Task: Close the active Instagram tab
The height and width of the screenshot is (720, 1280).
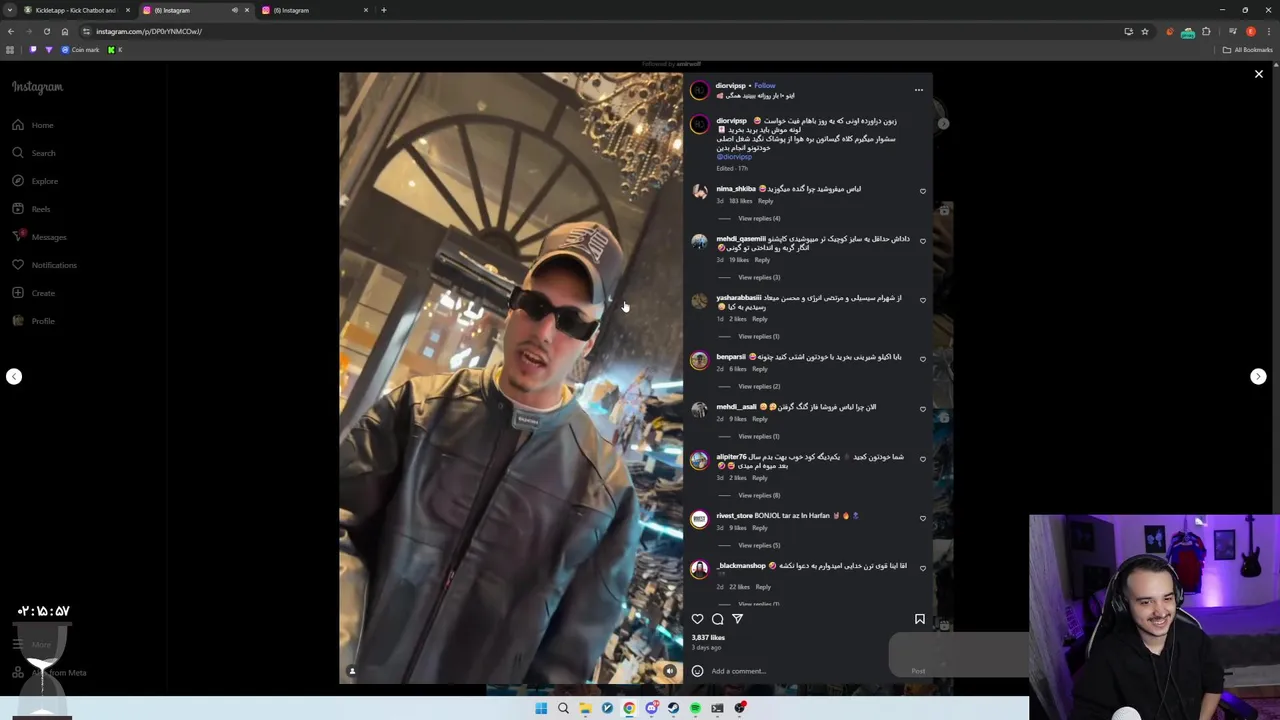Action: pyautogui.click(x=247, y=10)
